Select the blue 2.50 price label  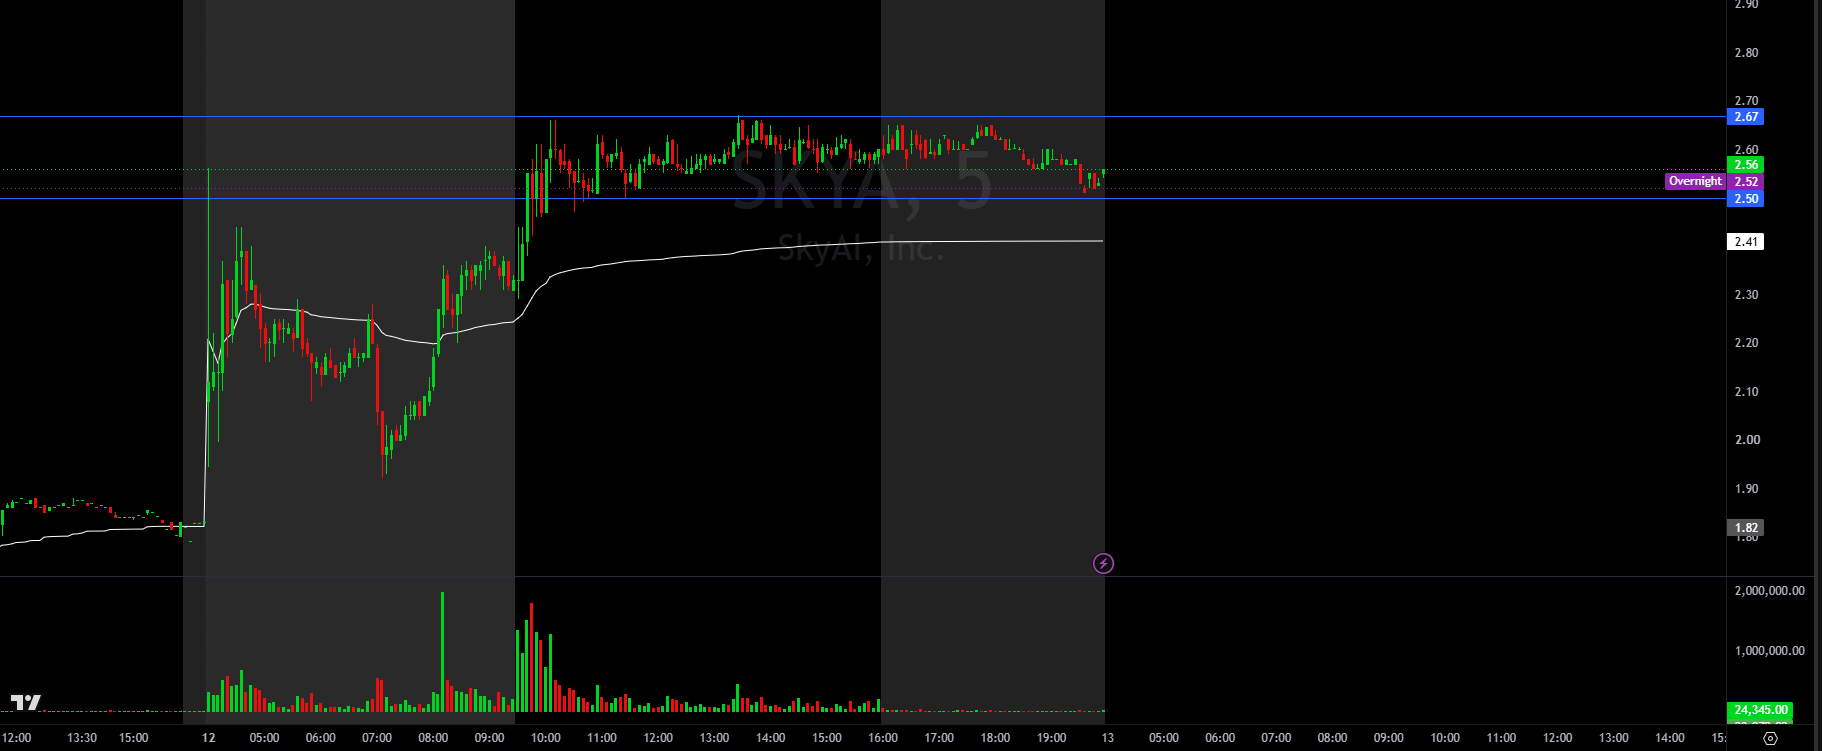(1746, 199)
